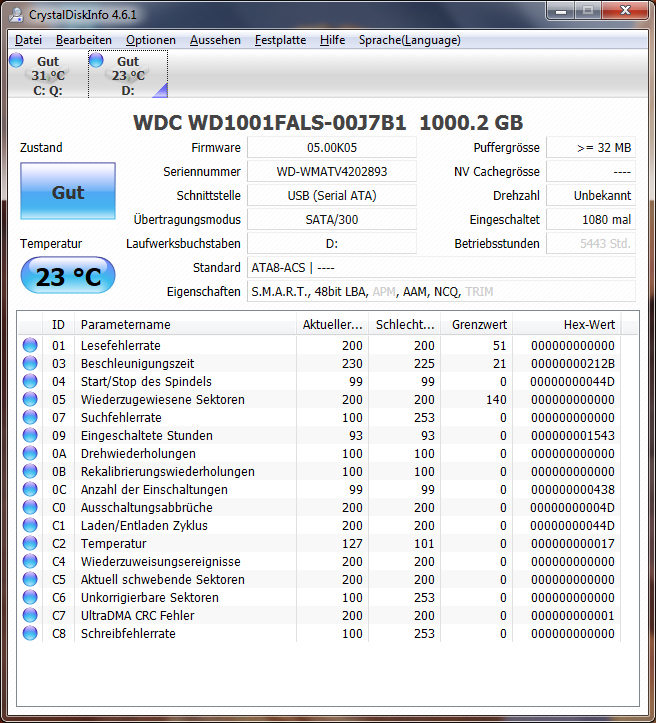Click the Betriebsstunden field 5443 Std.
This screenshot has width=656, height=723.
tap(591, 243)
